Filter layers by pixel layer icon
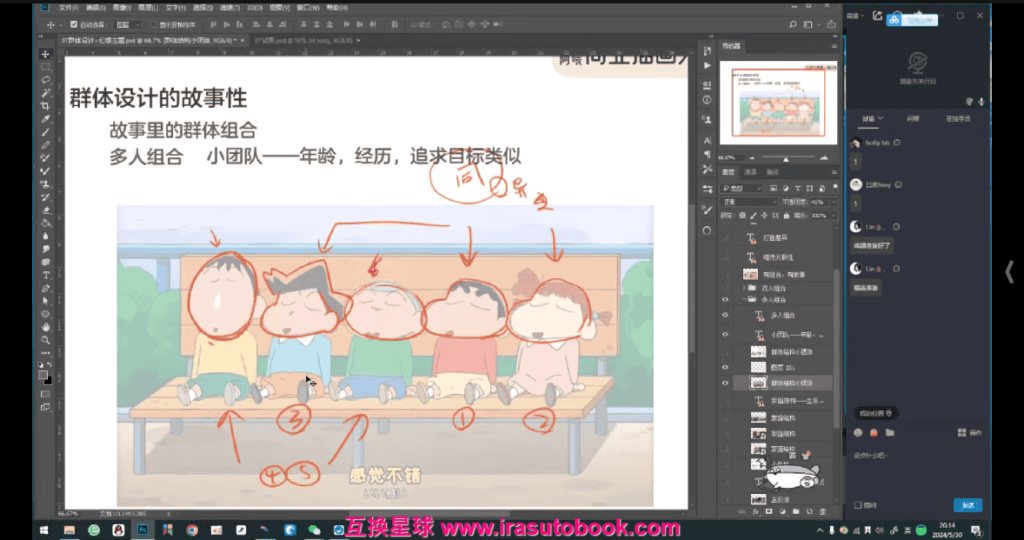Image resolution: width=1024 pixels, height=540 pixels. pos(773,188)
